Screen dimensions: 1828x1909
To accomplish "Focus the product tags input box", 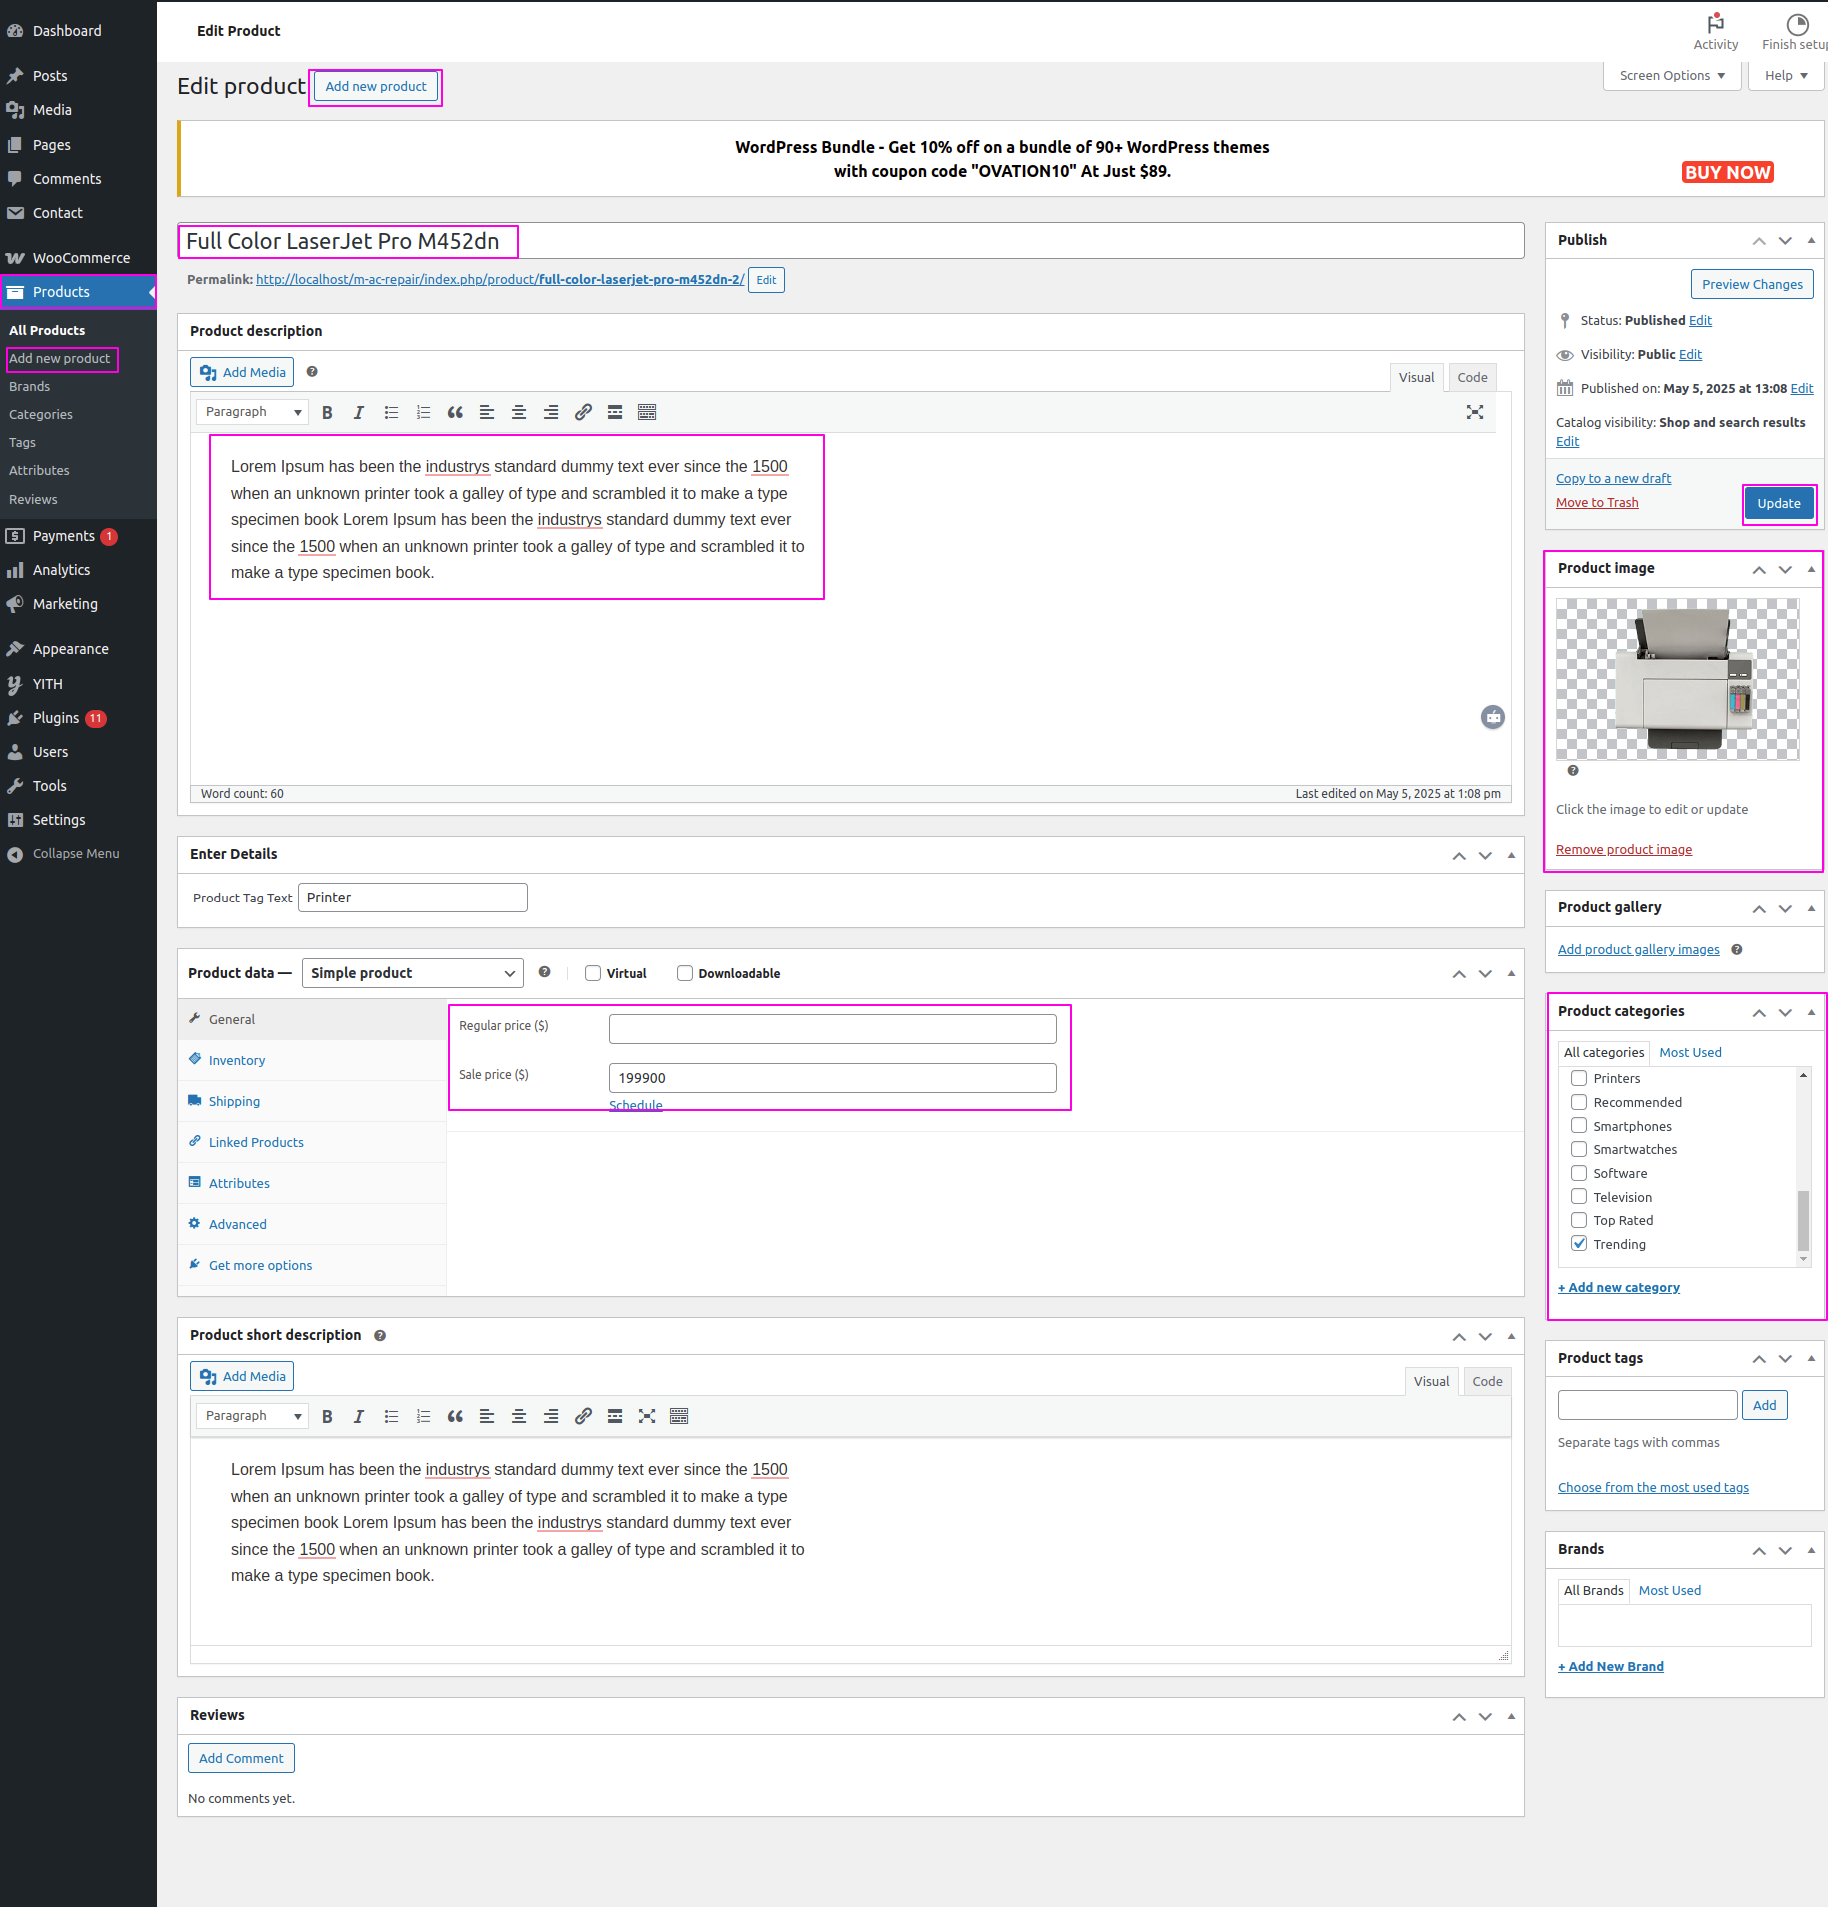I will coord(1647,1405).
